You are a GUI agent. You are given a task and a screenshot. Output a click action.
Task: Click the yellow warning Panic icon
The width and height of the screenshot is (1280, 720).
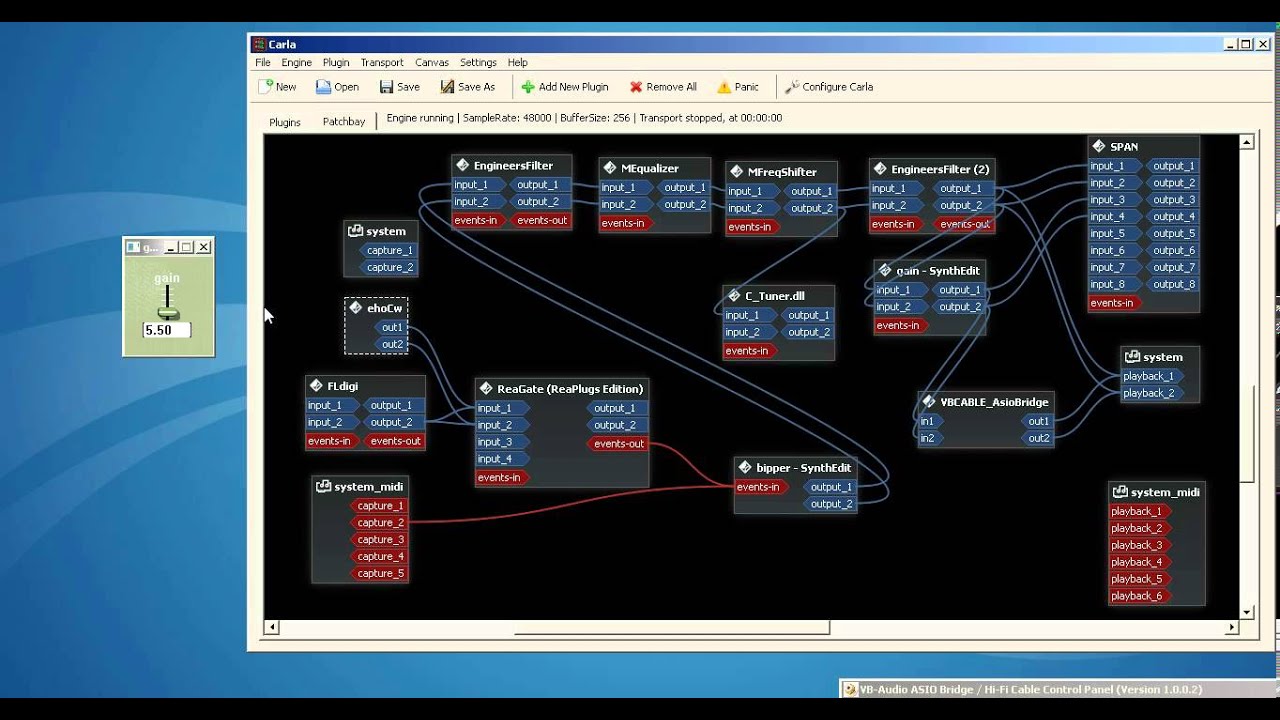pos(724,87)
